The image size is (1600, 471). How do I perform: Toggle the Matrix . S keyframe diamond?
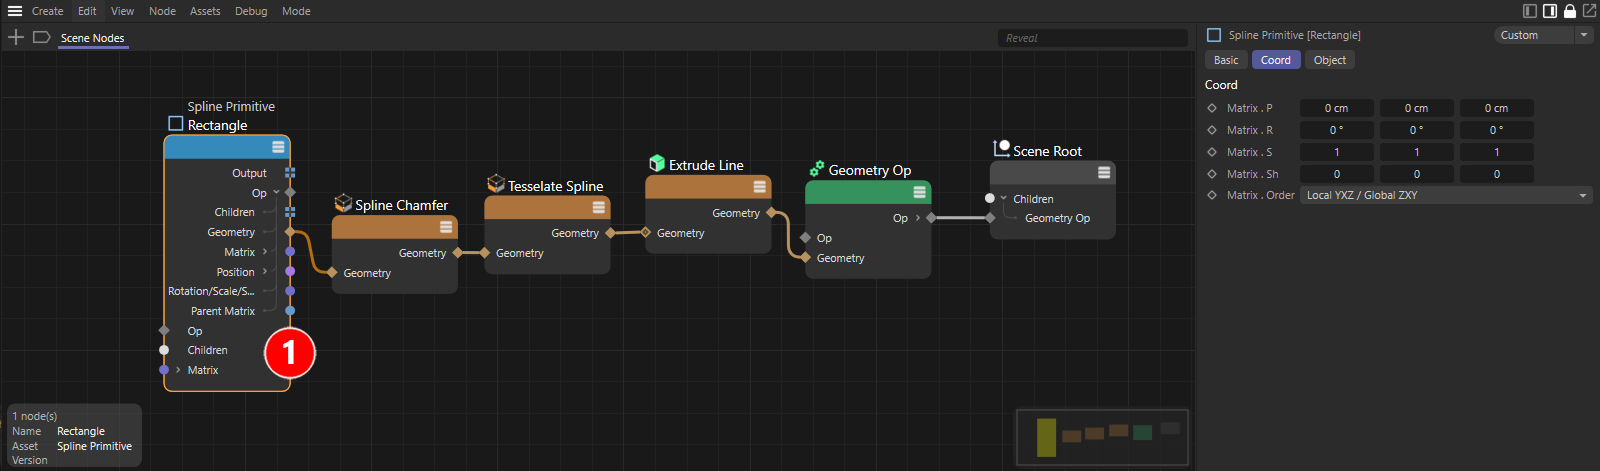coord(1212,152)
